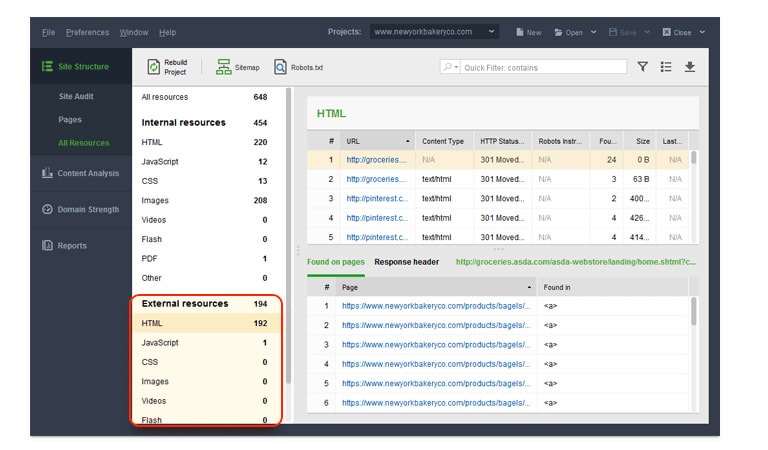Open the Help menu
This screenshot has height=450, width=768.
[x=168, y=32]
